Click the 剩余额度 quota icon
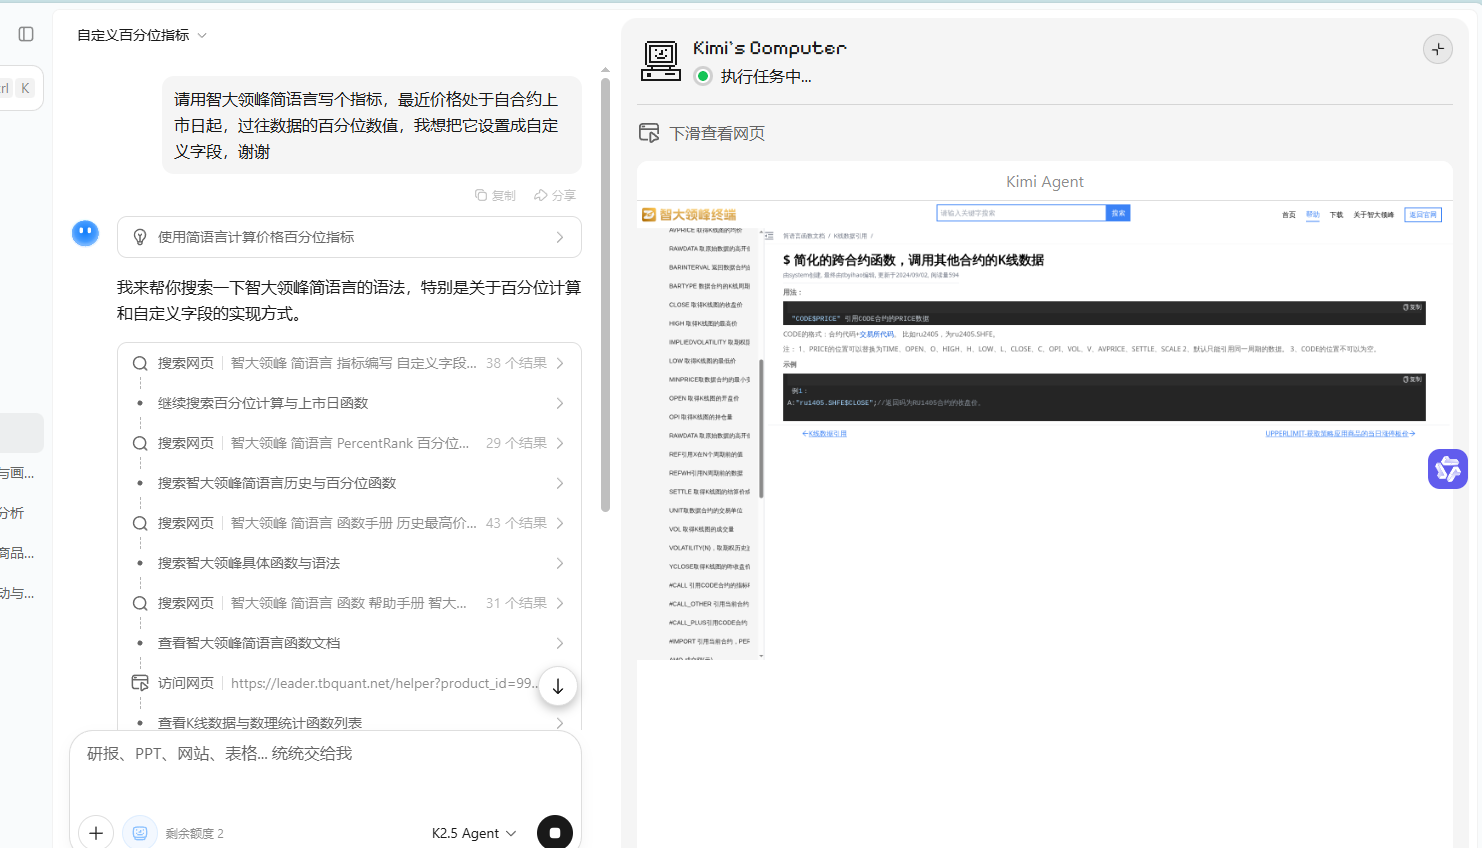Viewport: 1482px width, 848px height. [x=140, y=832]
